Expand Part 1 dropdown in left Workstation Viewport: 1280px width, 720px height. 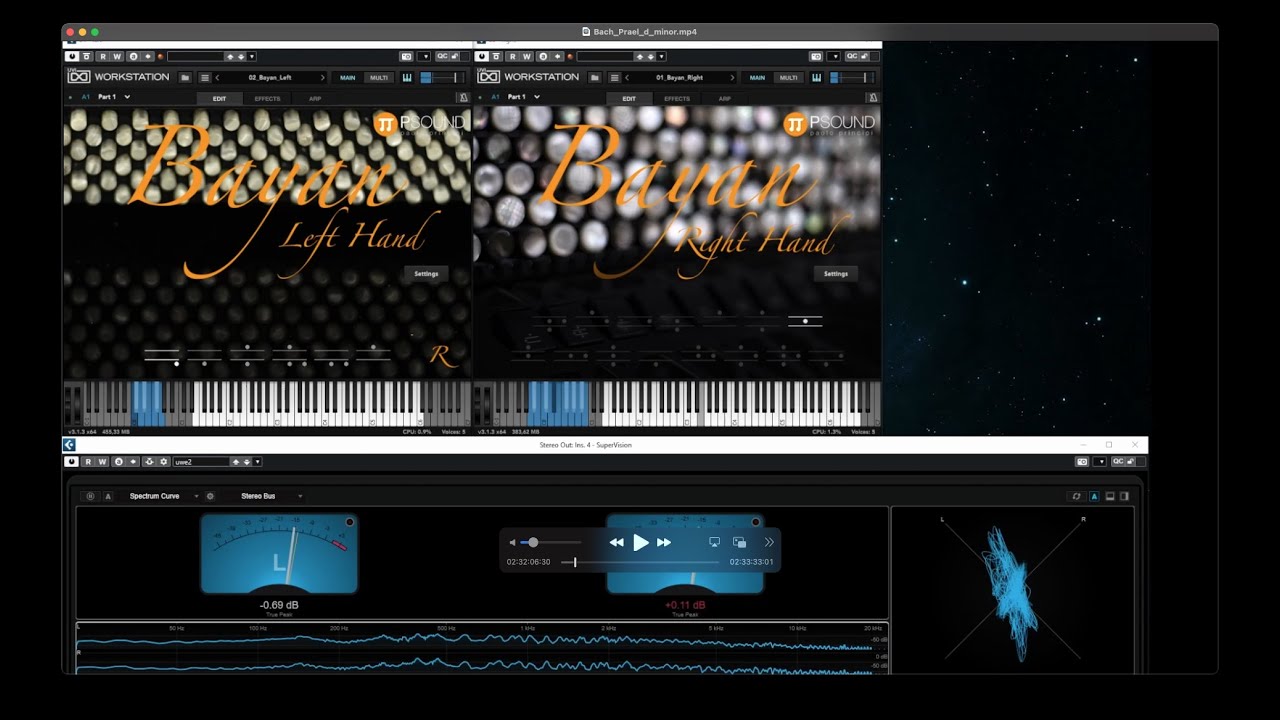tap(127, 97)
